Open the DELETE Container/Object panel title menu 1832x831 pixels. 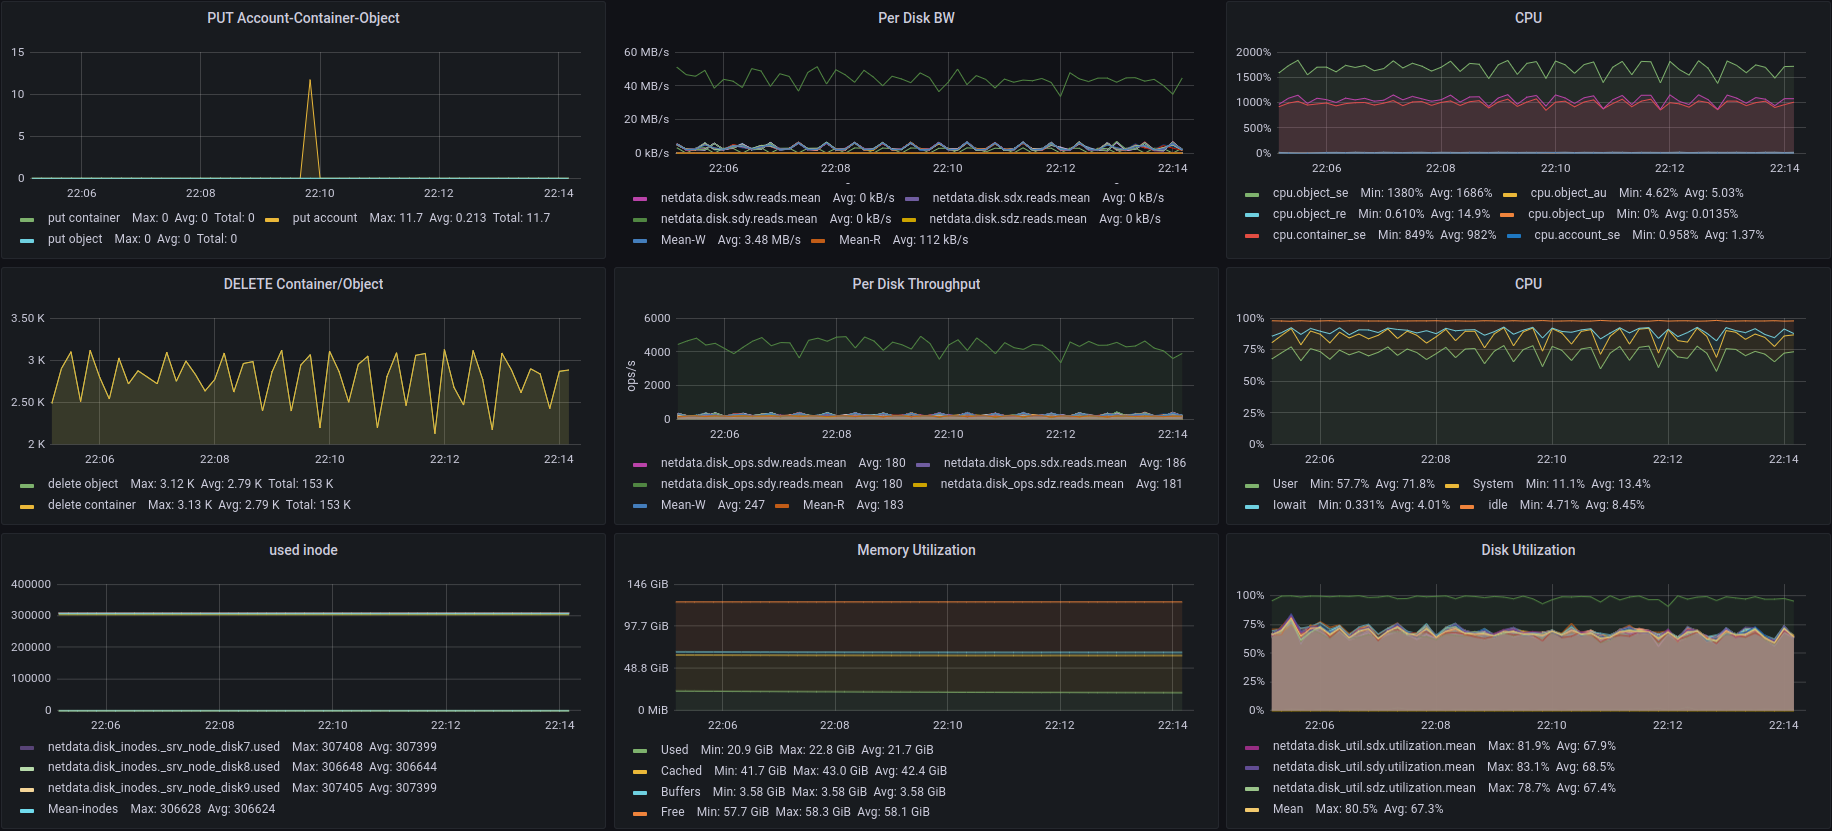303,284
